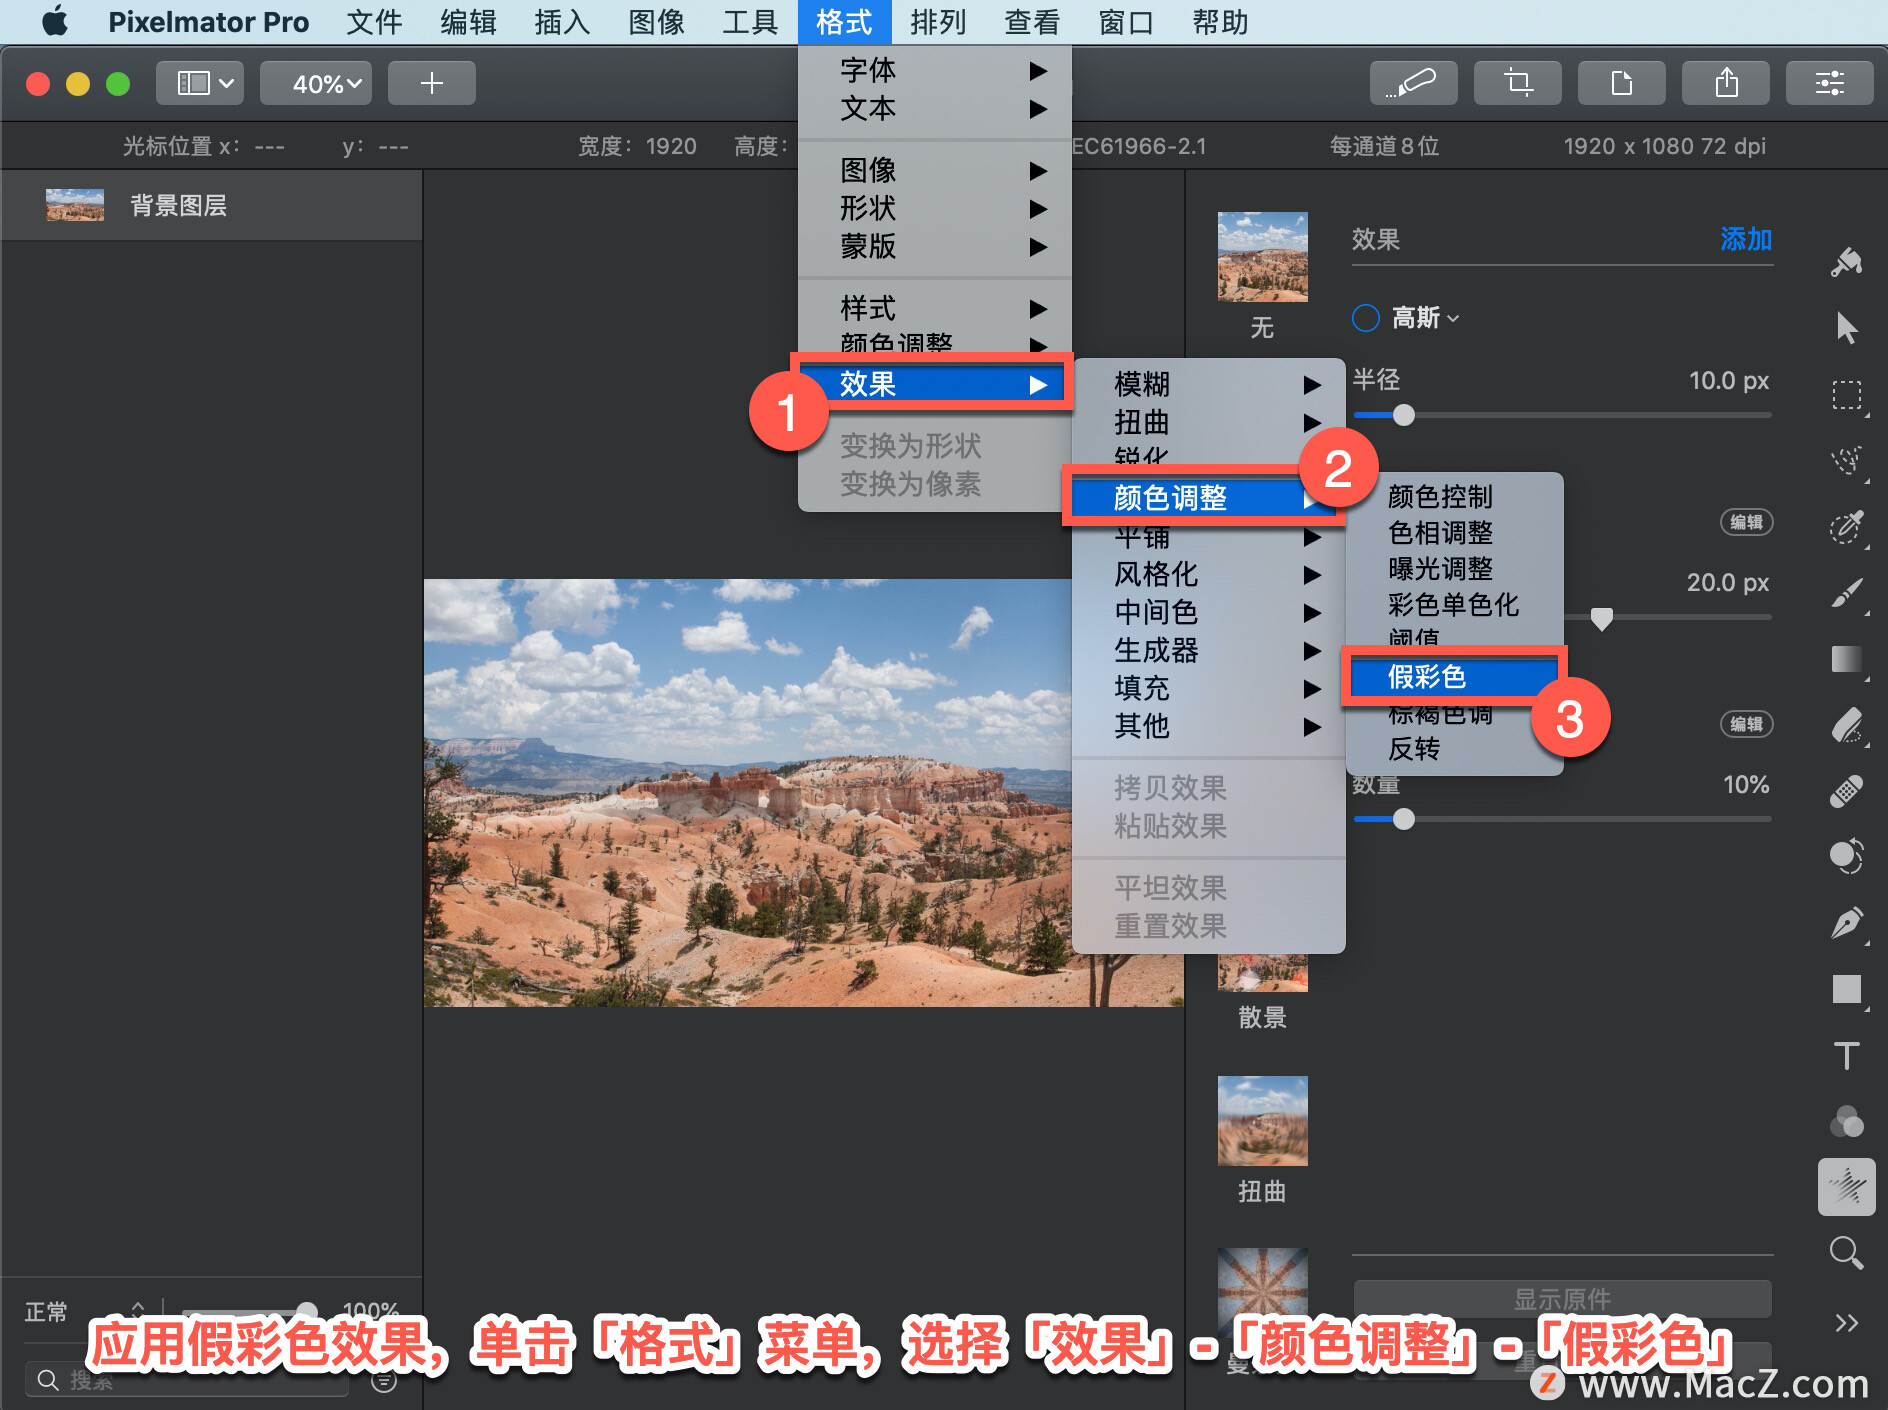Click the plus add button in toolbar
Viewport: 1888px width, 1410px height.
(x=431, y=83)
